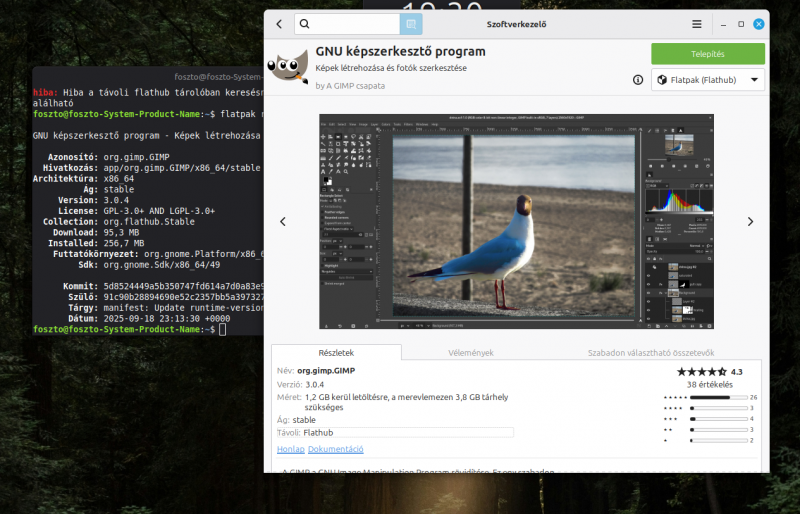The height and width of the screenshot is (514, 800).
Task: Toggle the blue button beside the search field
Action: click(x=411, y=24)
